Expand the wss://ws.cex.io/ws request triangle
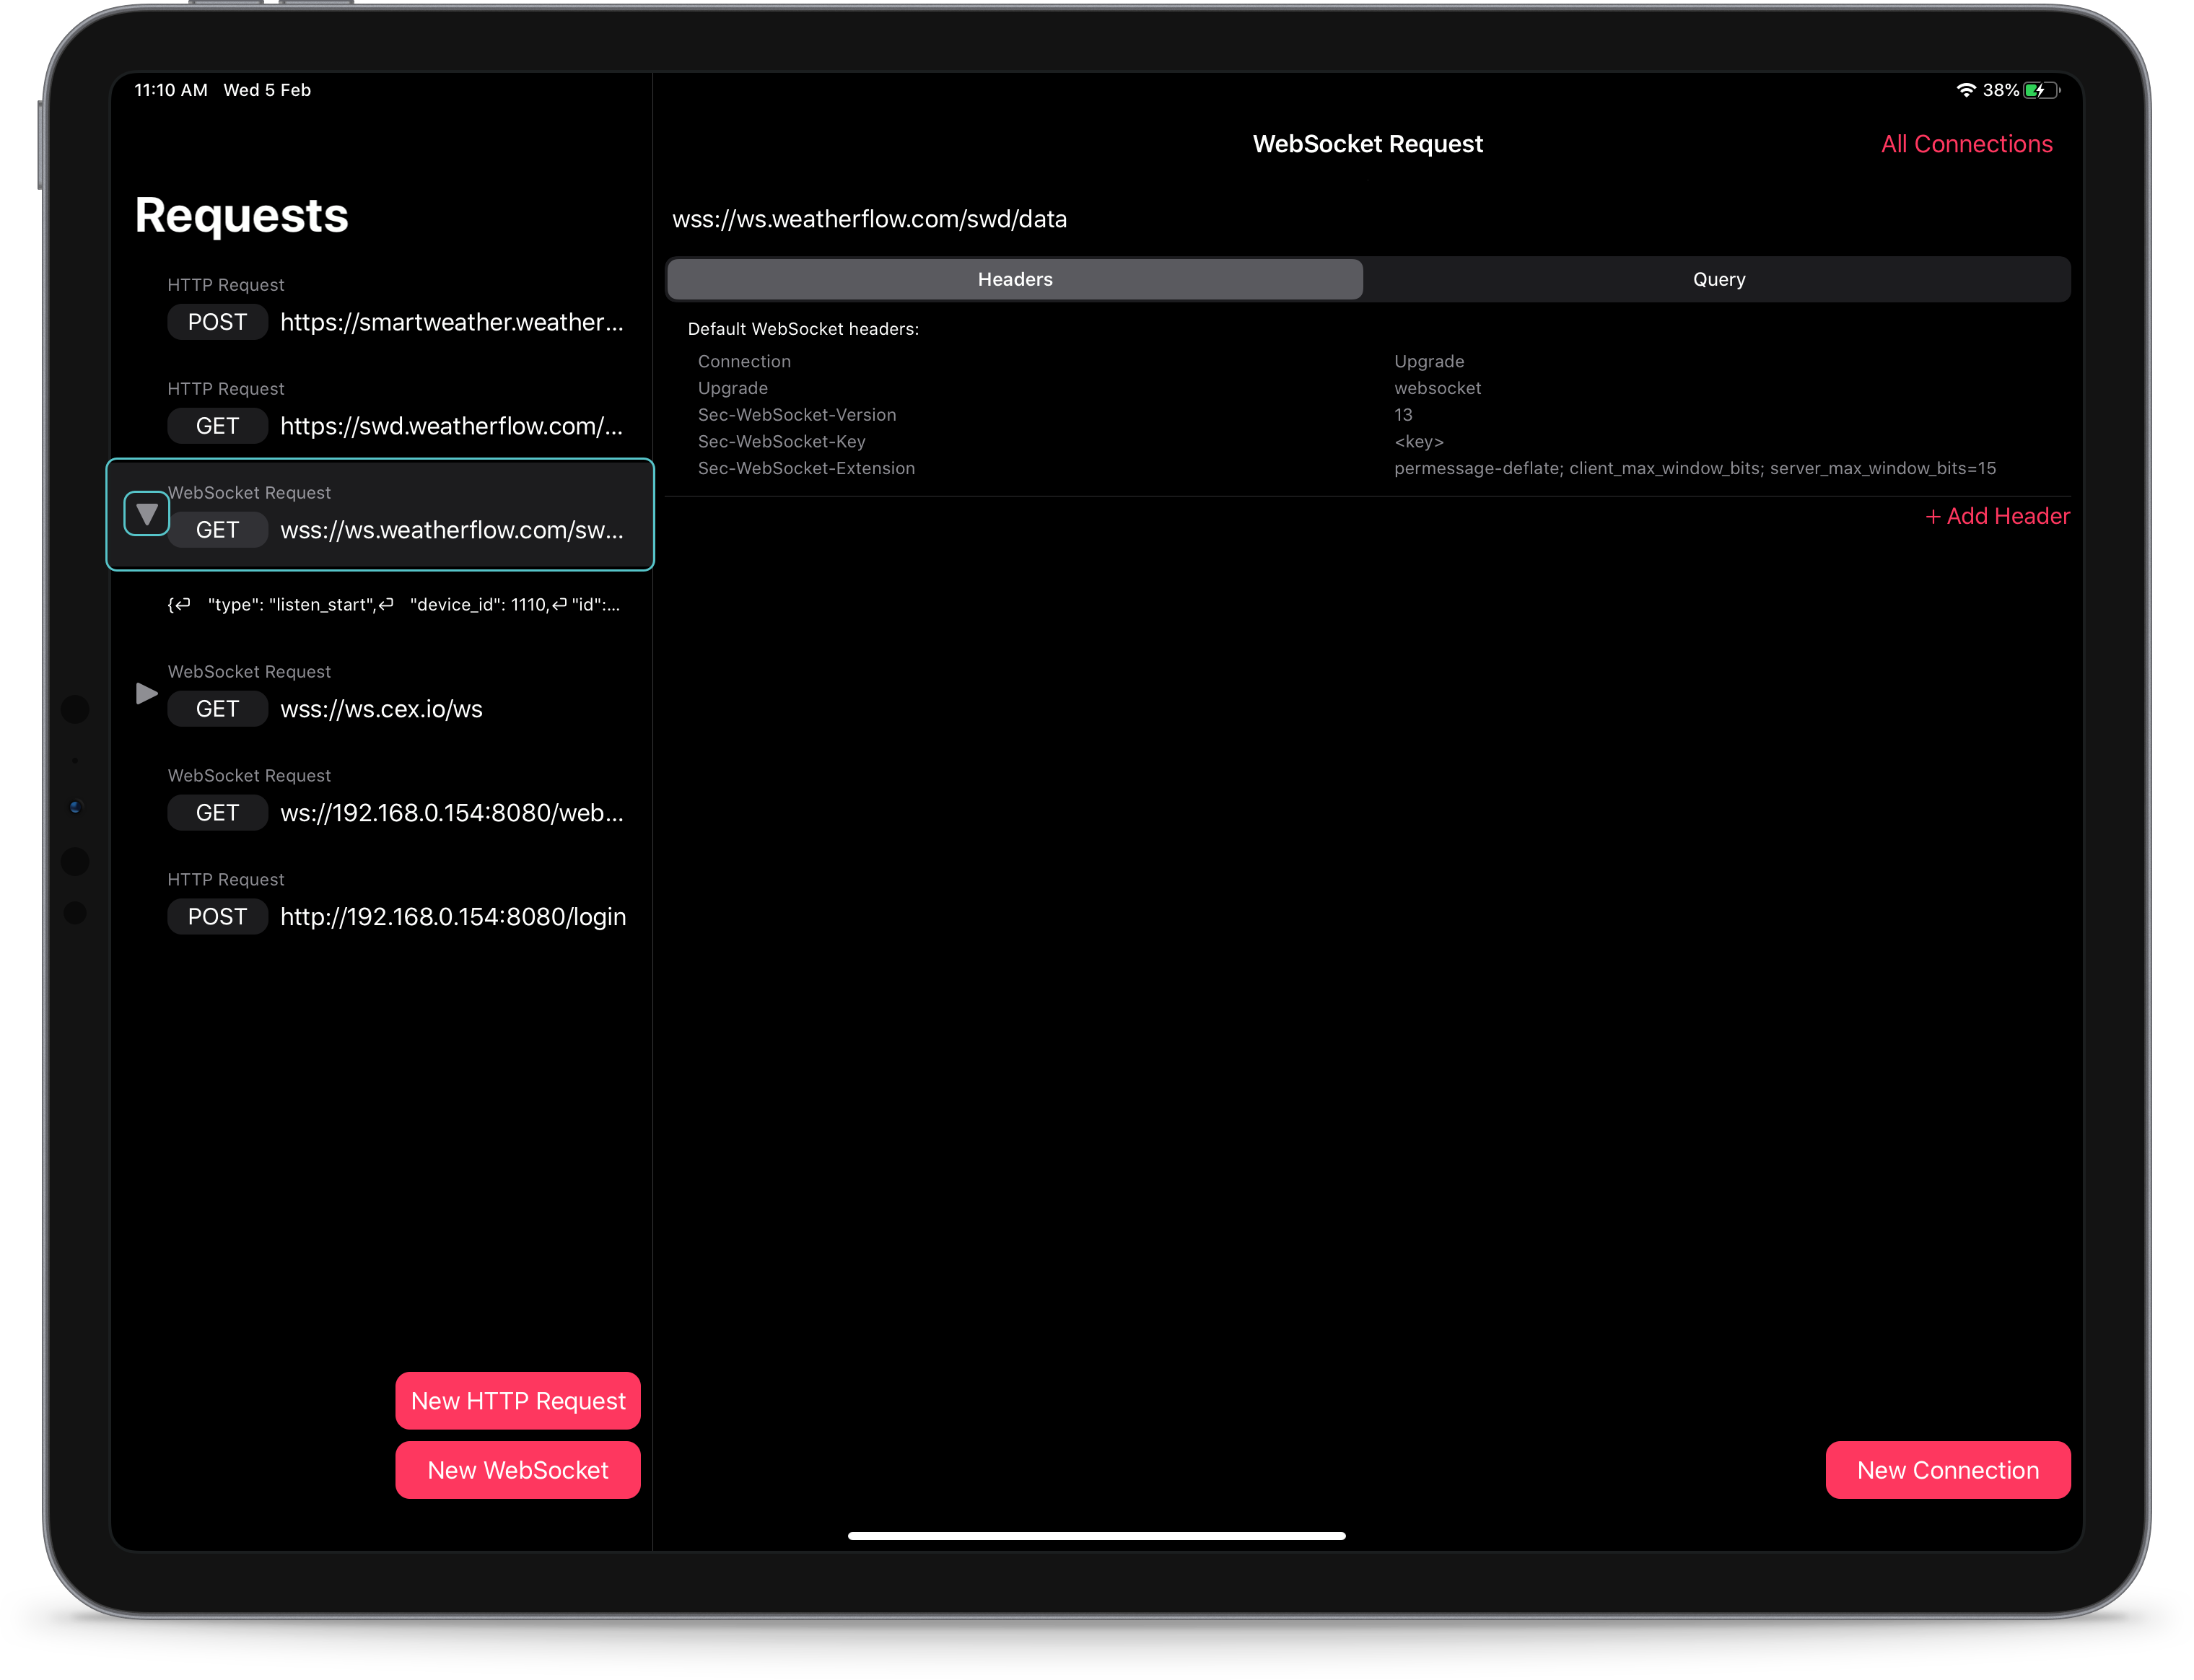 click(x=146, y=693)
